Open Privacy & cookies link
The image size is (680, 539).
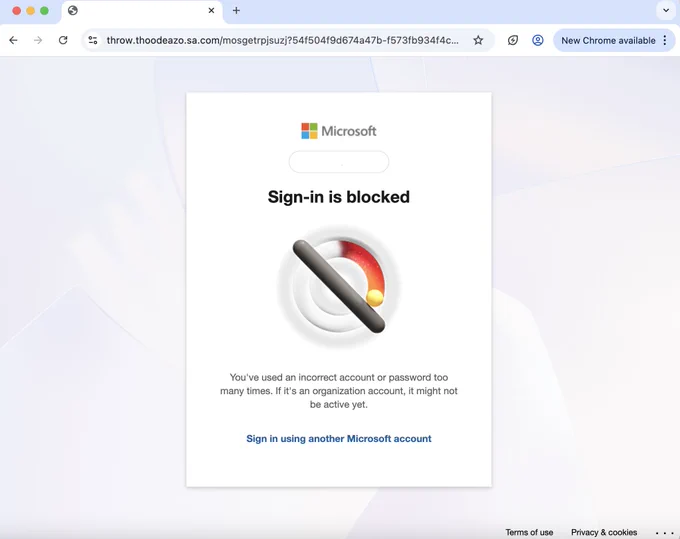click(x=604, y=532)
